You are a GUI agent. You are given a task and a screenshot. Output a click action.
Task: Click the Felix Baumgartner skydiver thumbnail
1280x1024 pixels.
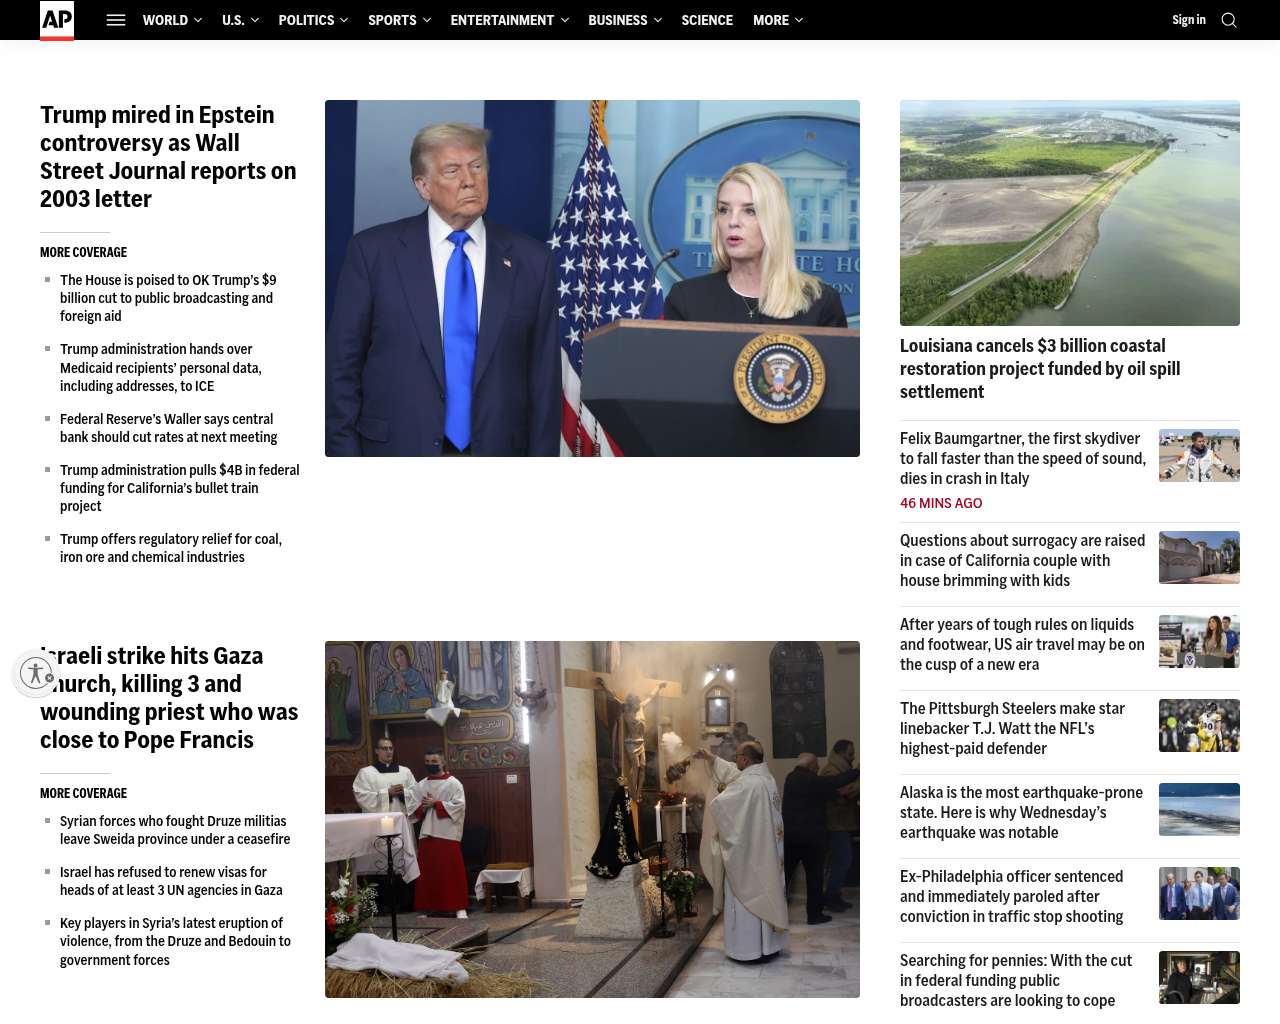point(1199,456)
